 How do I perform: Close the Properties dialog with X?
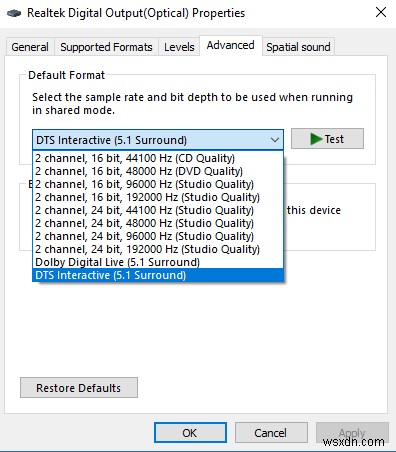[381, 12]
